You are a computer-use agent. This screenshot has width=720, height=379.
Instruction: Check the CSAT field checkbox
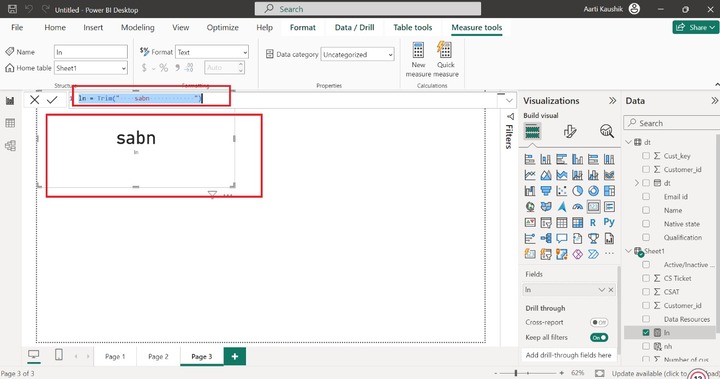646,292
